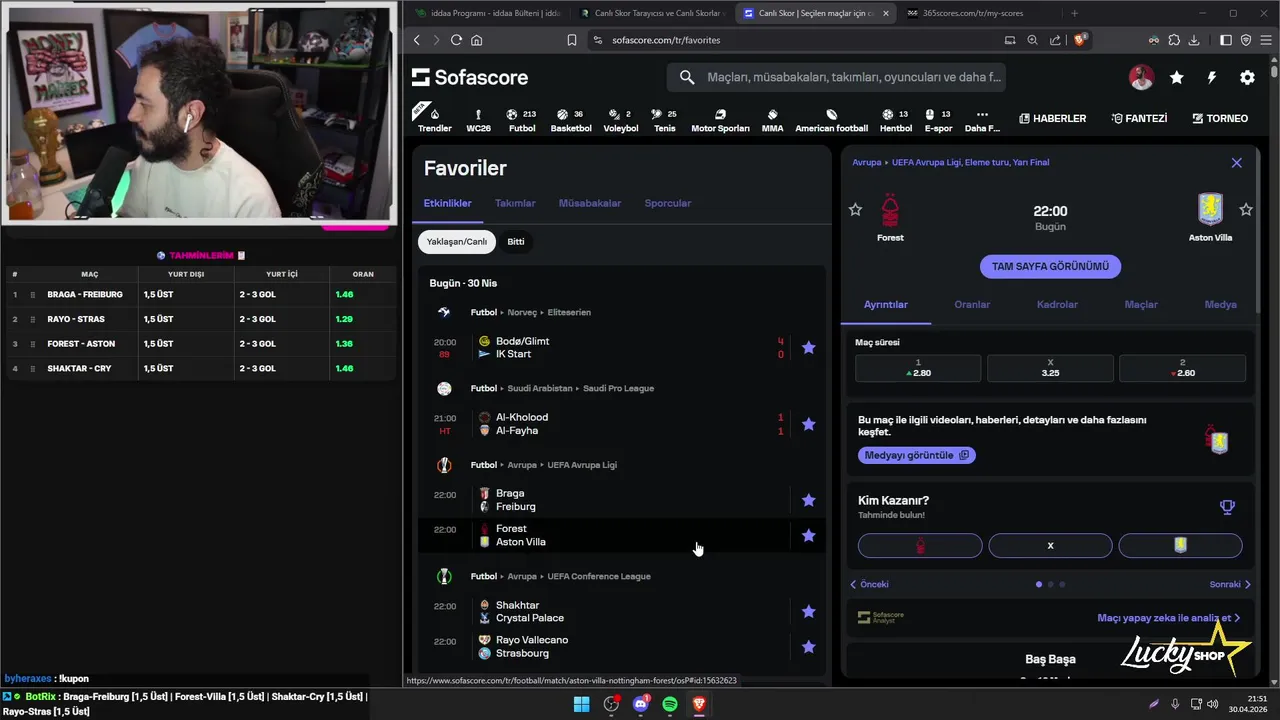Image resolution: width=1280 pixels, height=720 pixels.
Task: Open the E-spor category
Action: coord(938,119)
